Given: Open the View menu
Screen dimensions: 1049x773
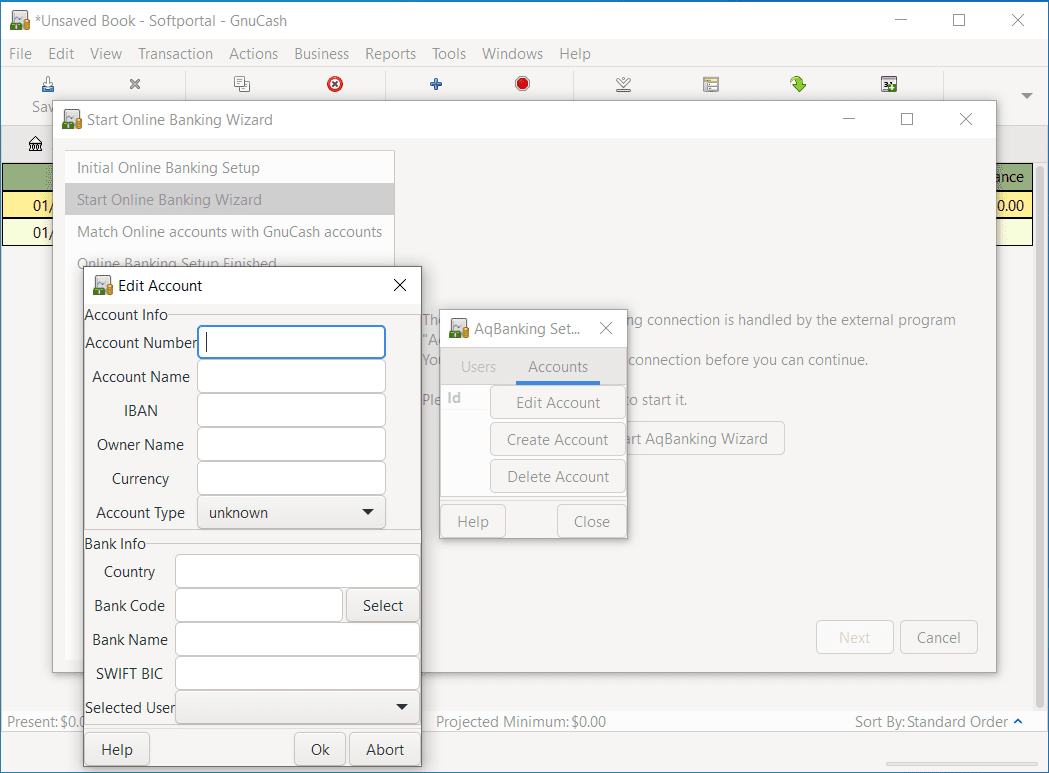Looking at the screenshot, I should pyautogui.click(x=106, y=54).
